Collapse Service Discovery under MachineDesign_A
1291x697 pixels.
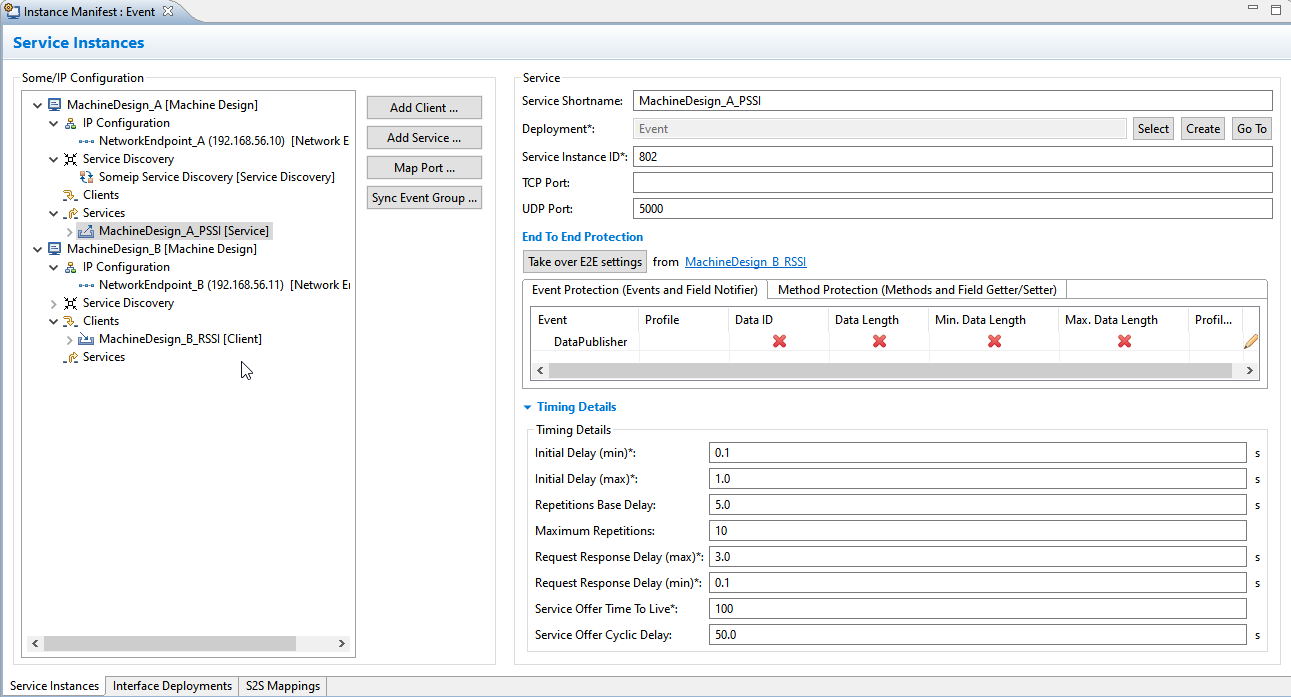pos(54,159)
